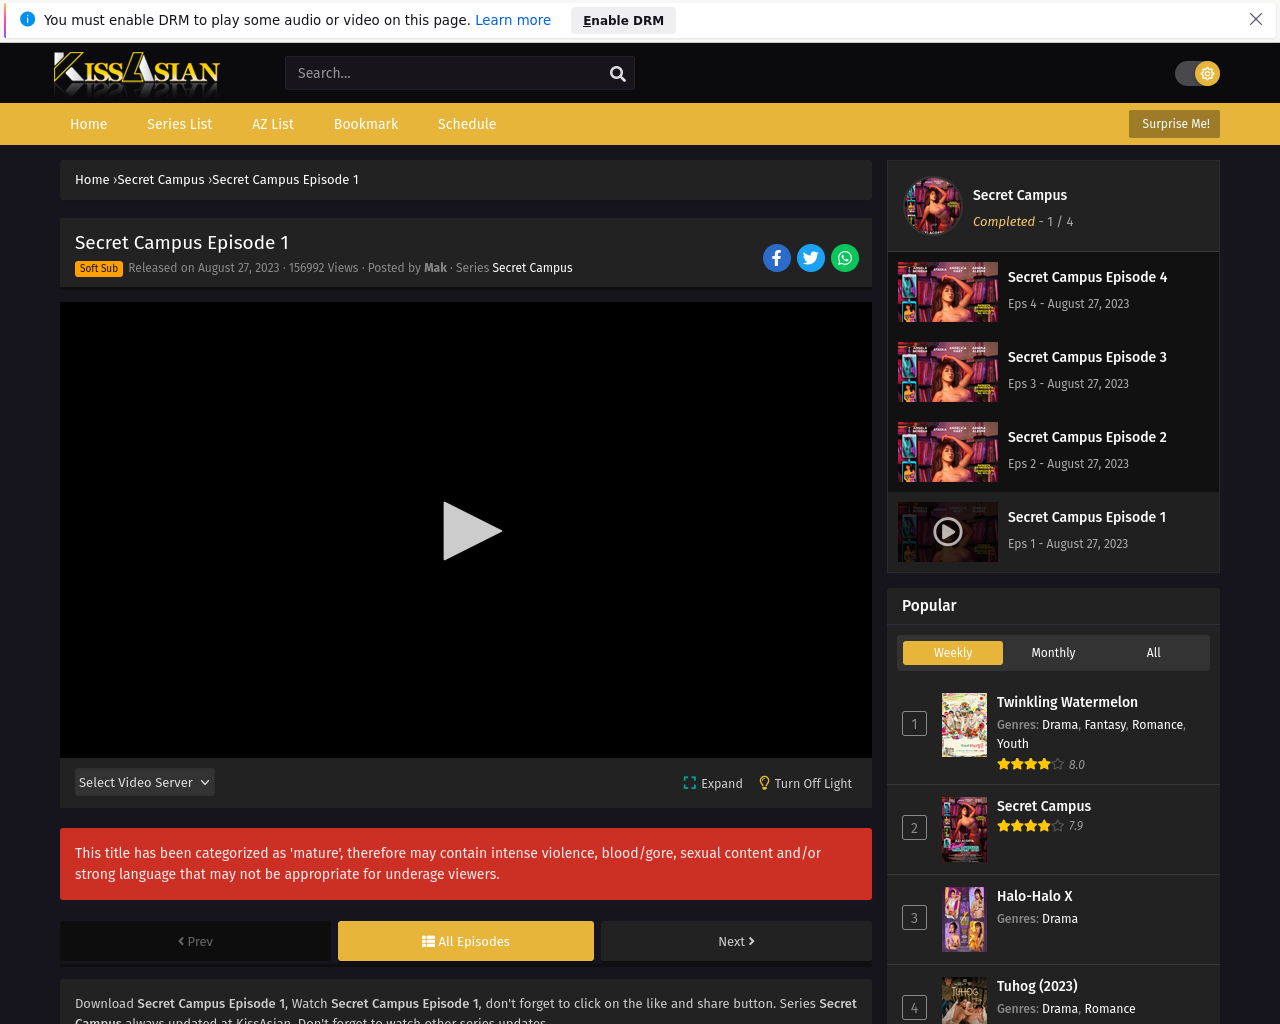1280x1024 pixels.
Task: Turn off the light around player
Action: pos(805,783)
